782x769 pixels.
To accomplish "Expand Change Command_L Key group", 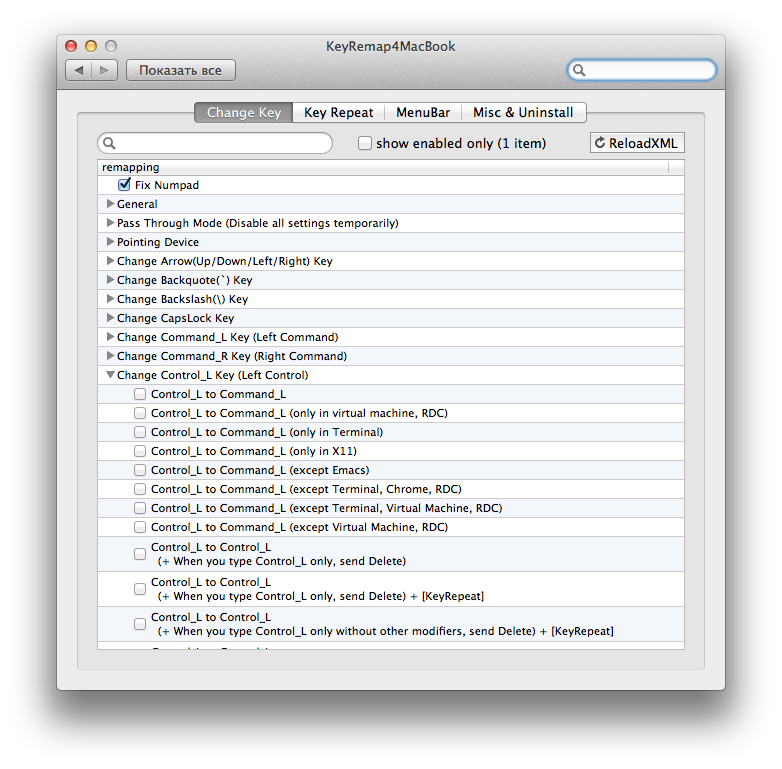I will (110, 337).
